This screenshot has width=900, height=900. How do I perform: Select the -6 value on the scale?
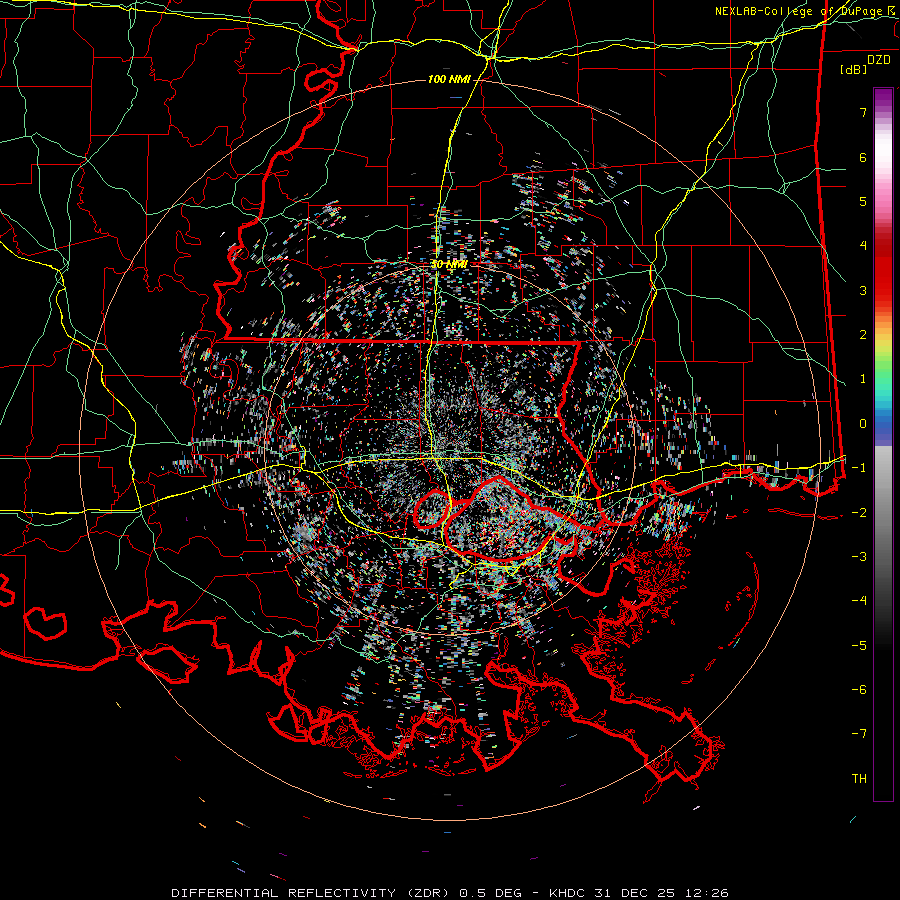click(x=859, y=689)
